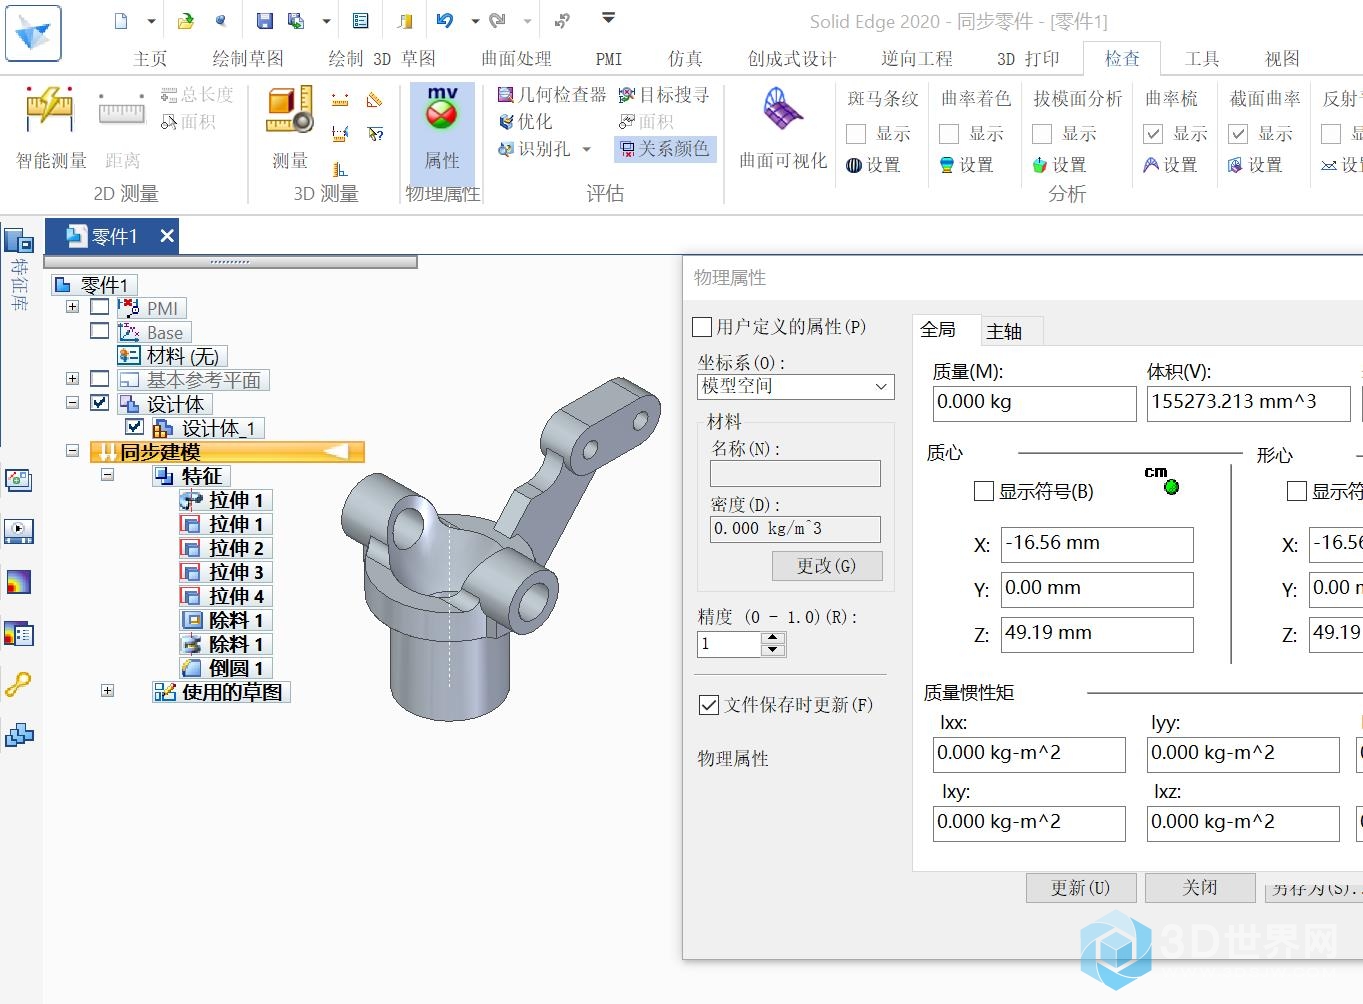This screenshot has width=1363, height=1004.
Task: Click the color gradient icon in left sidebar
Action: click(18, 582)
